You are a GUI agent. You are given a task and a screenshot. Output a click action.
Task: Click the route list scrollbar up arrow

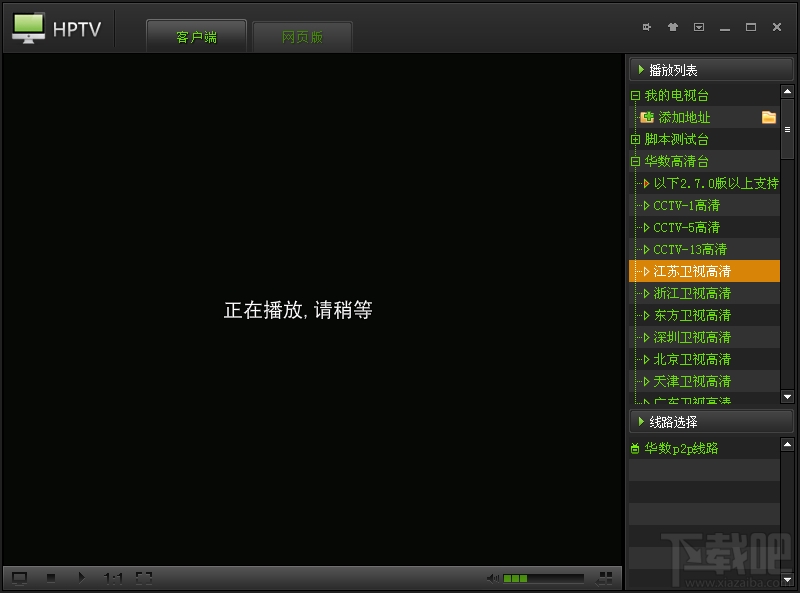pyautogui.click(x=787, y=444)
